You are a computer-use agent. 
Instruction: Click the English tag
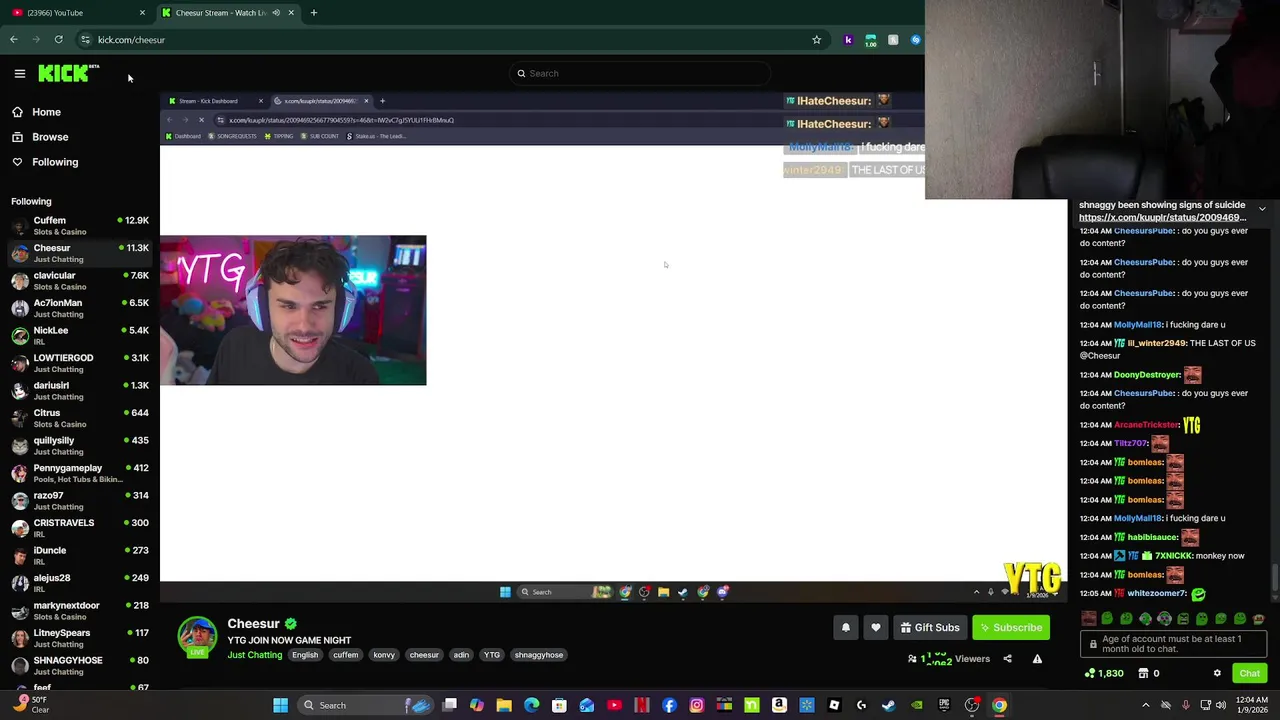305,655
